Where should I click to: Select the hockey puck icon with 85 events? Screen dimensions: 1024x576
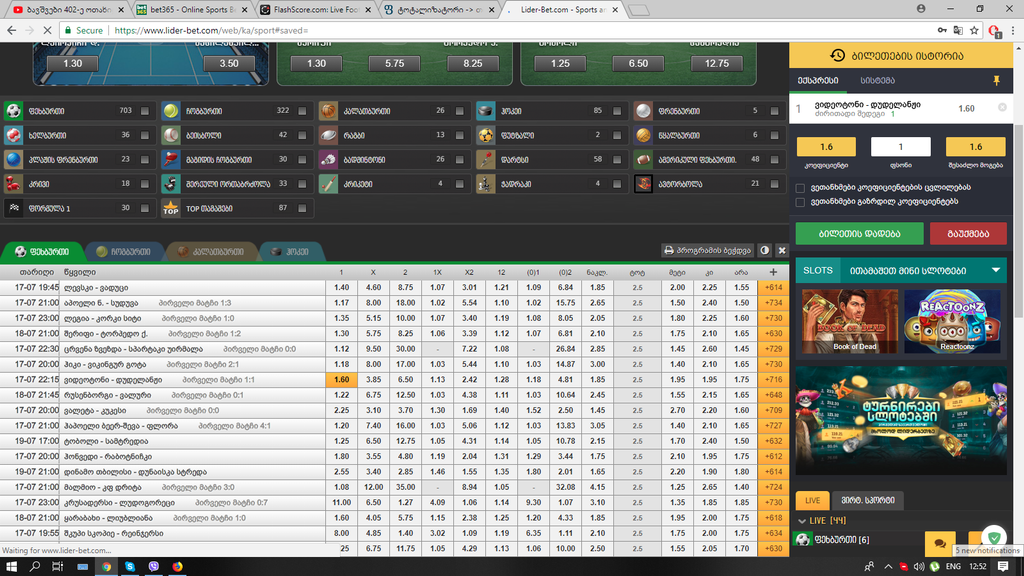click(485, 111)
